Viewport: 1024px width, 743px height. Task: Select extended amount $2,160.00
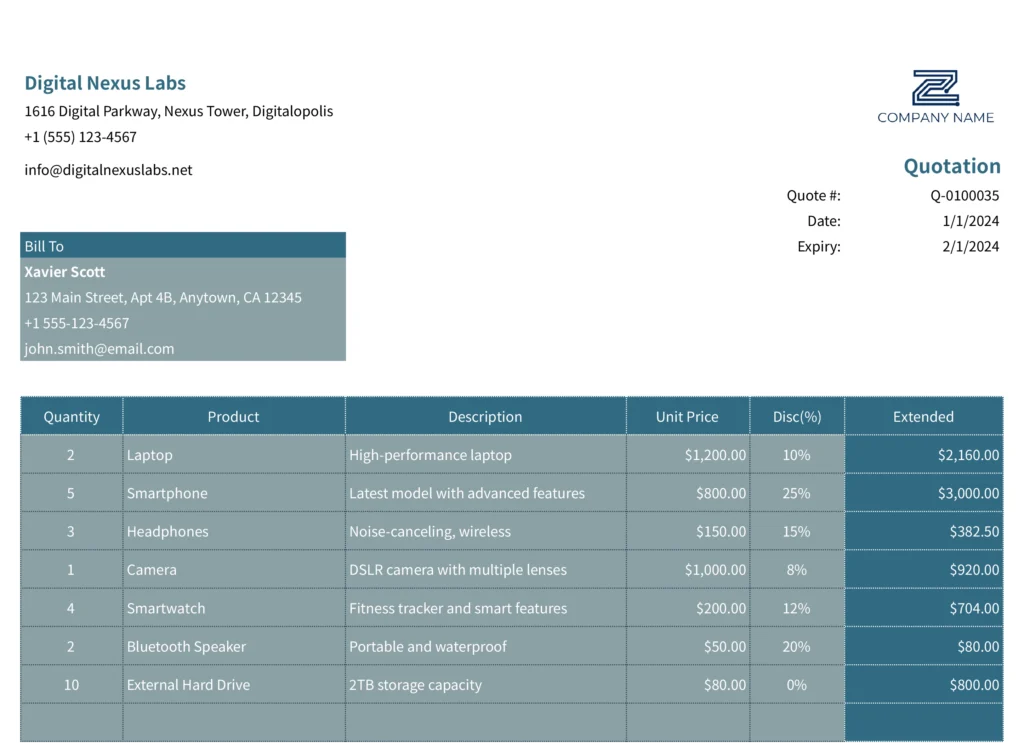923,454
